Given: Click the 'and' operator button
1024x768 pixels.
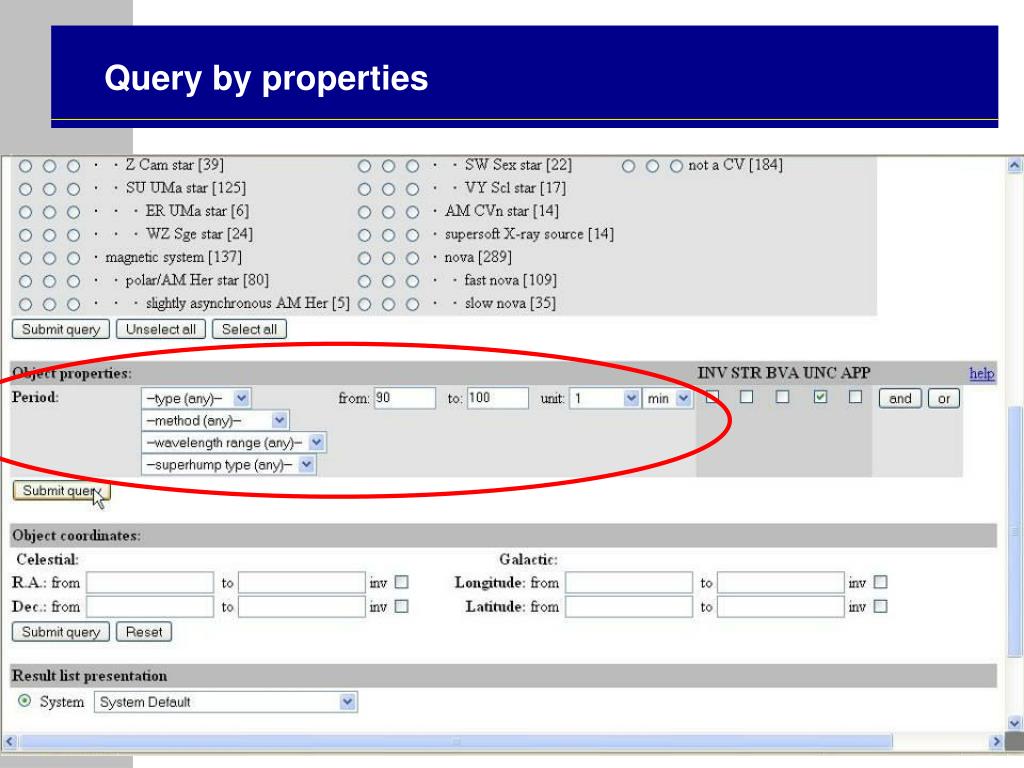Looking at the screenshot, I should (x=900, y=398).
